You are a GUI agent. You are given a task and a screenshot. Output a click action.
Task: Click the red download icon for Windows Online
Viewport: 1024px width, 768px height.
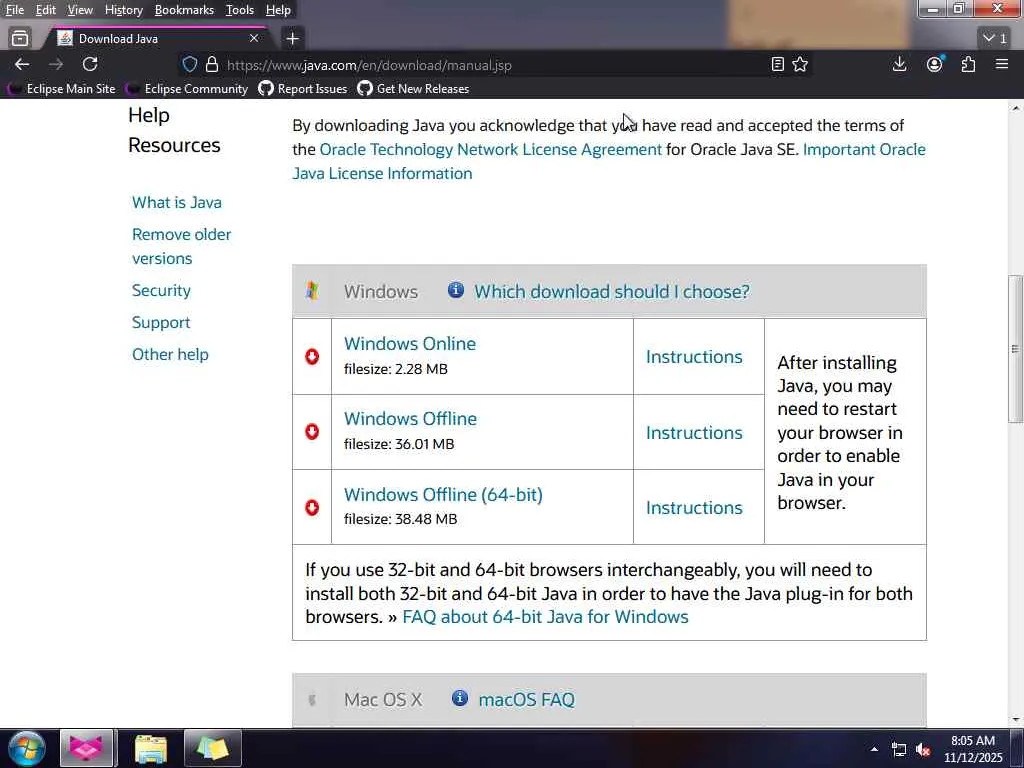coord(312,357)
